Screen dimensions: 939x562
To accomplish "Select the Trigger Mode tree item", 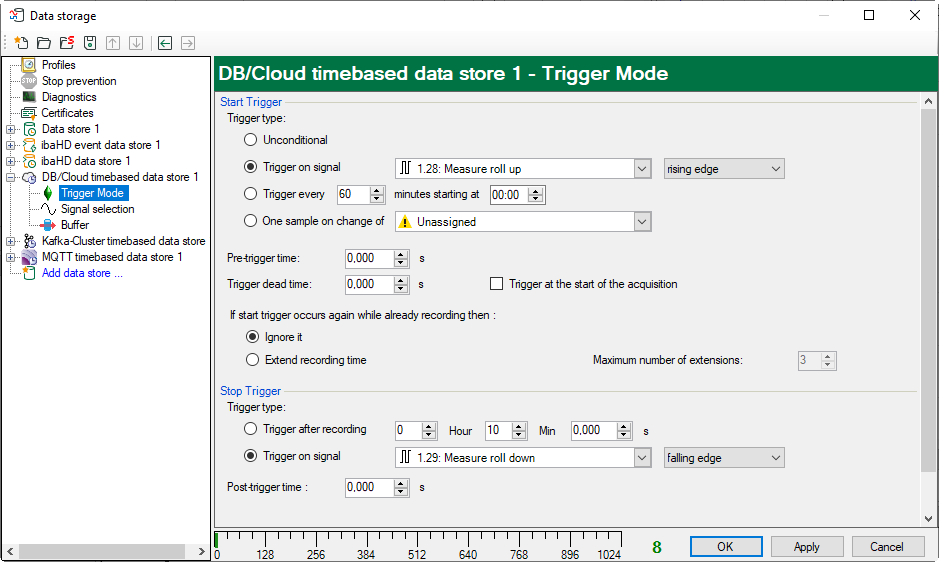I will [x=92, y=193].
